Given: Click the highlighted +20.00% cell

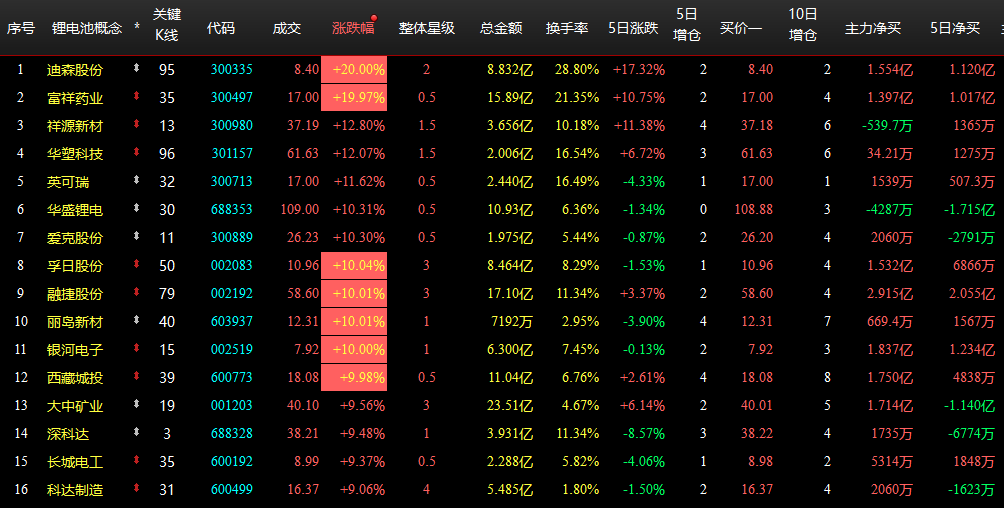Looking at the screenshot, I should pyautogui.click(x=354, y=69).
